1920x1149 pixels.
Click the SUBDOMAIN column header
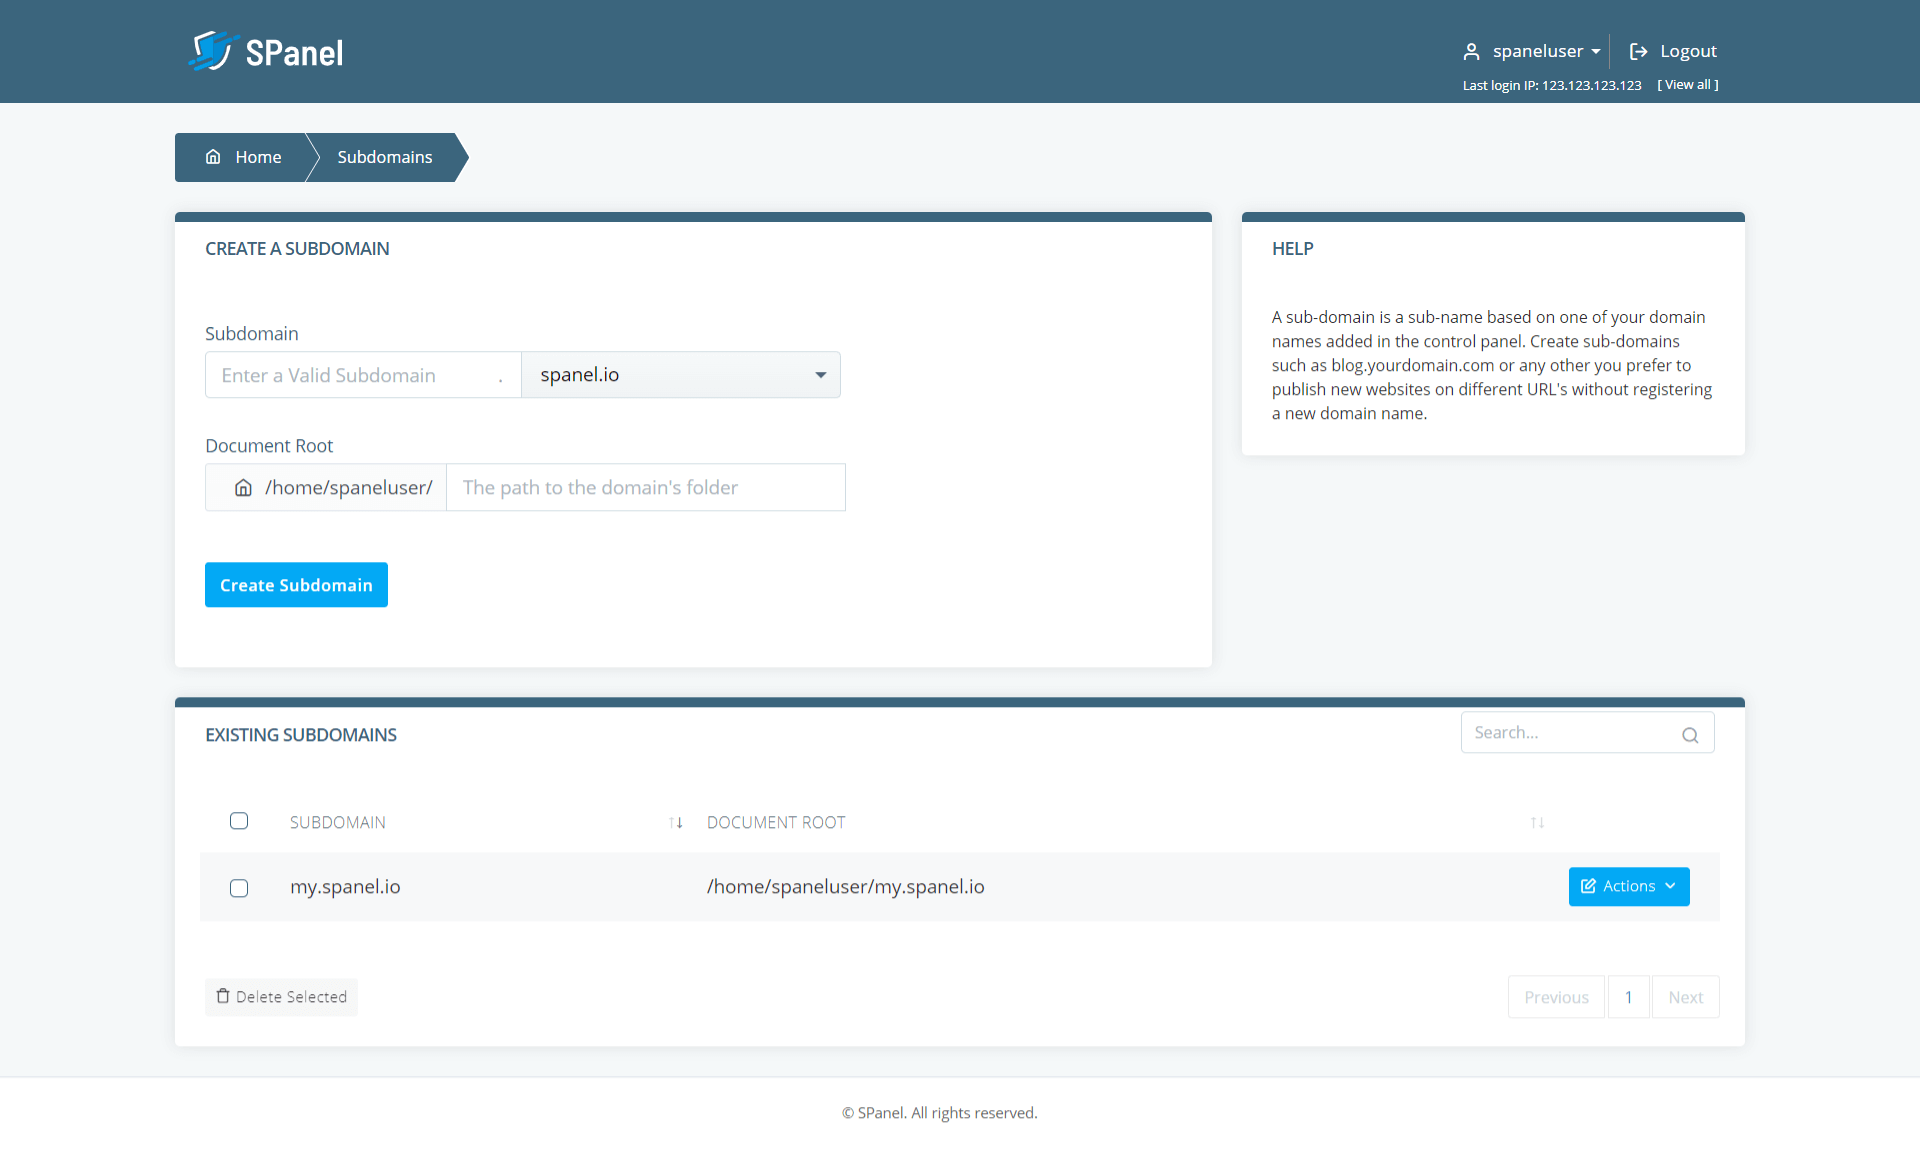point(338,822)
